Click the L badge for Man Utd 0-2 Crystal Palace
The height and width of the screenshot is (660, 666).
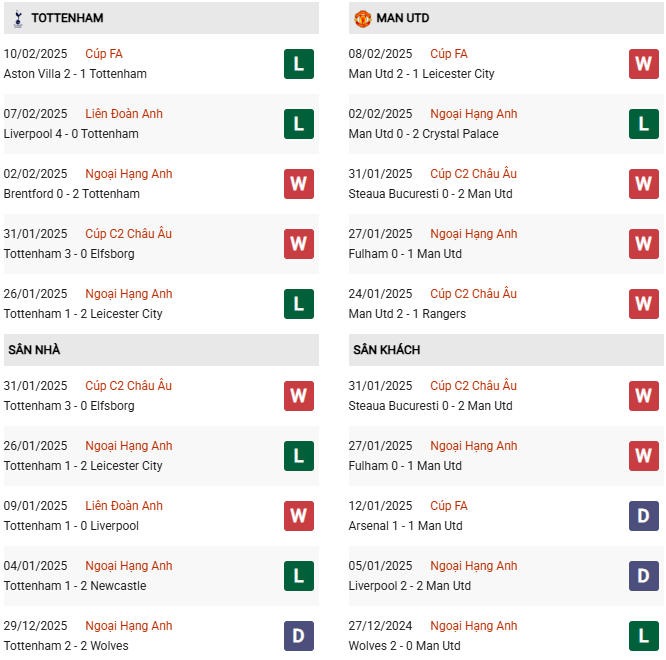coord(643,124)
